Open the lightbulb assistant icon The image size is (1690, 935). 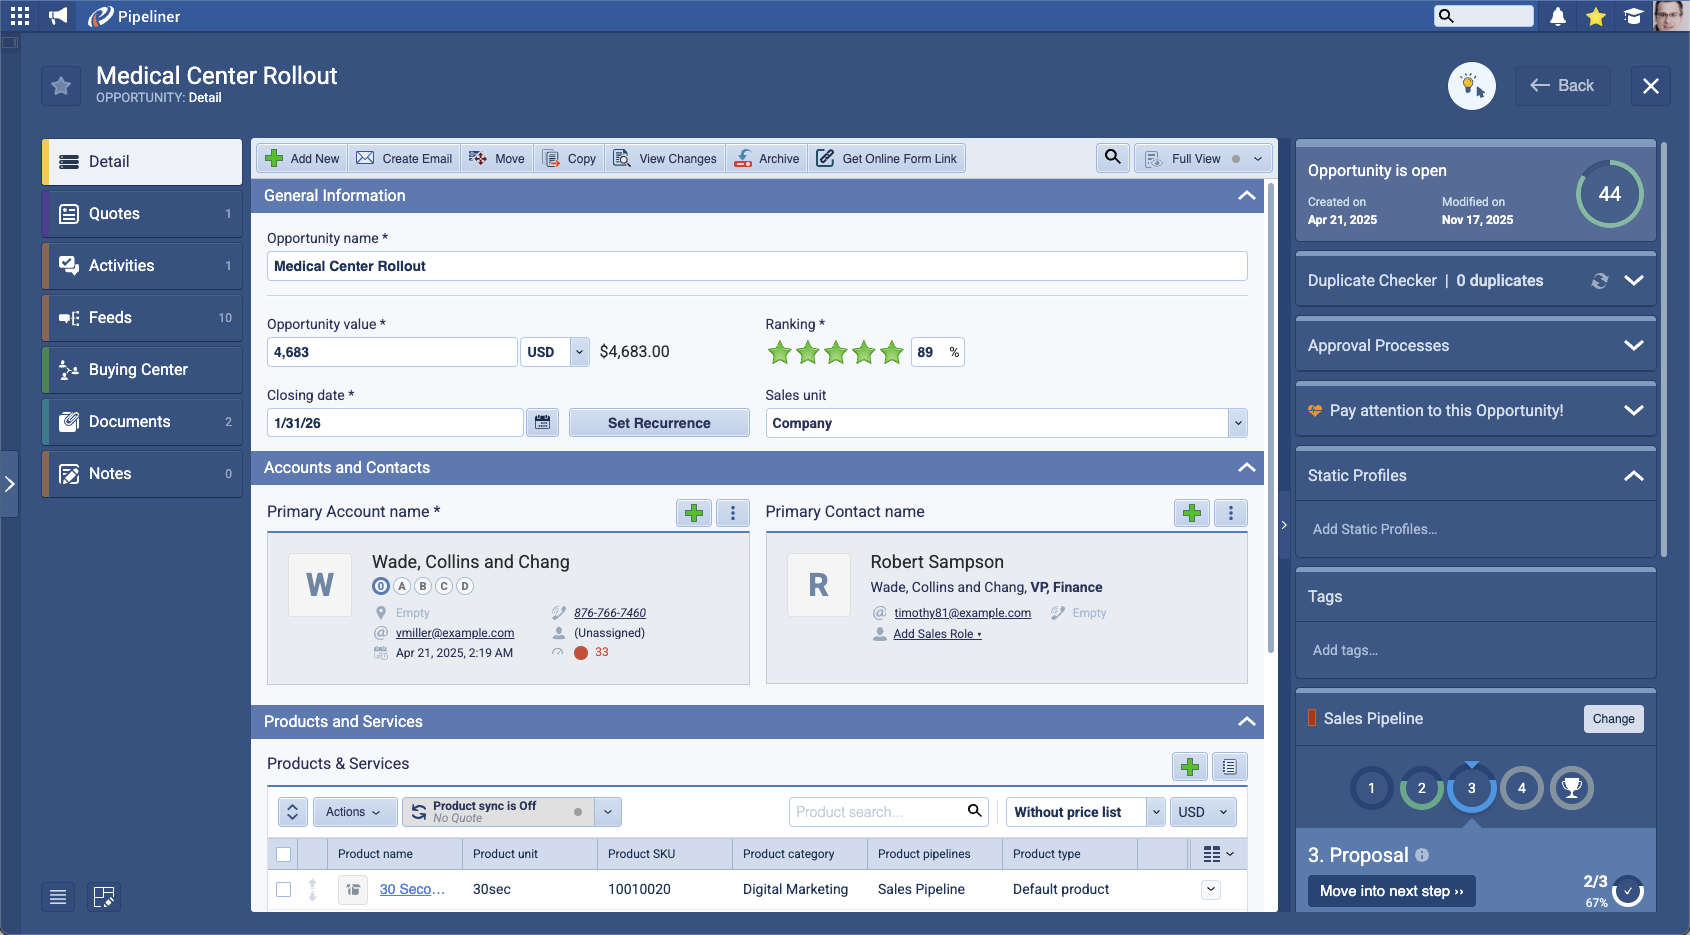(x=1471, y=86)
